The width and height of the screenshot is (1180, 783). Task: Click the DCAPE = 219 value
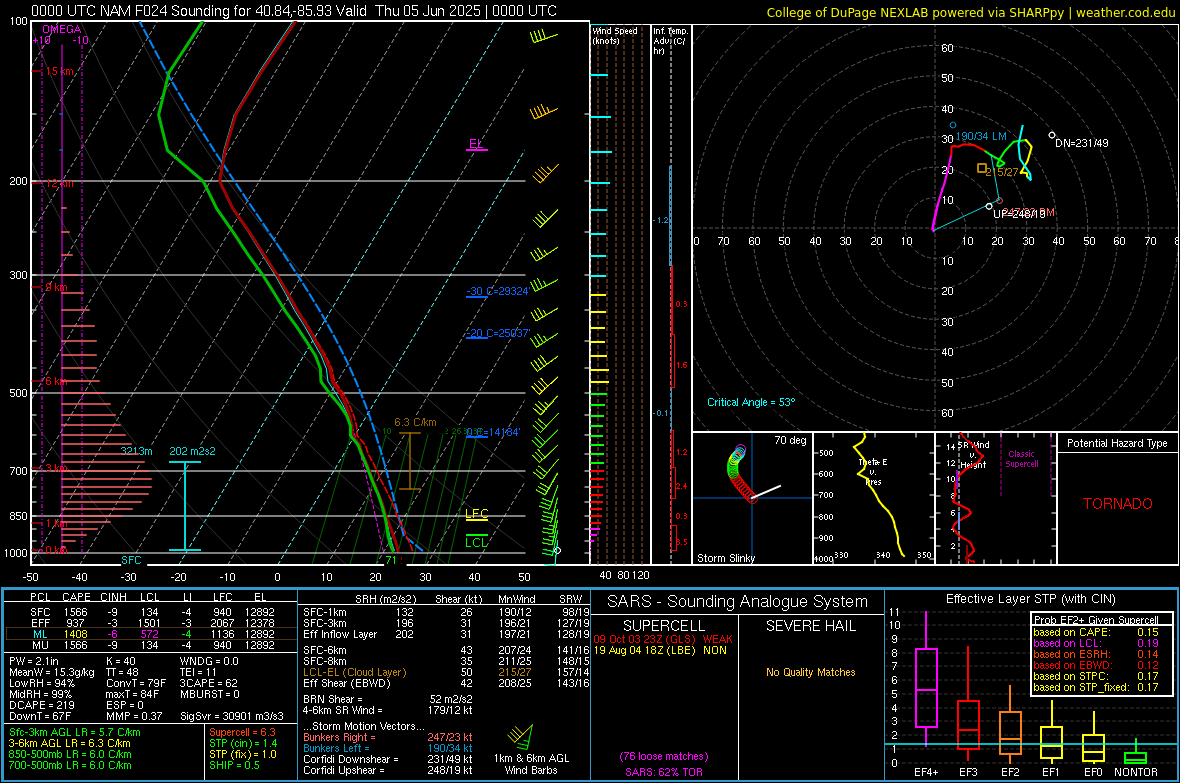point(41,705)
